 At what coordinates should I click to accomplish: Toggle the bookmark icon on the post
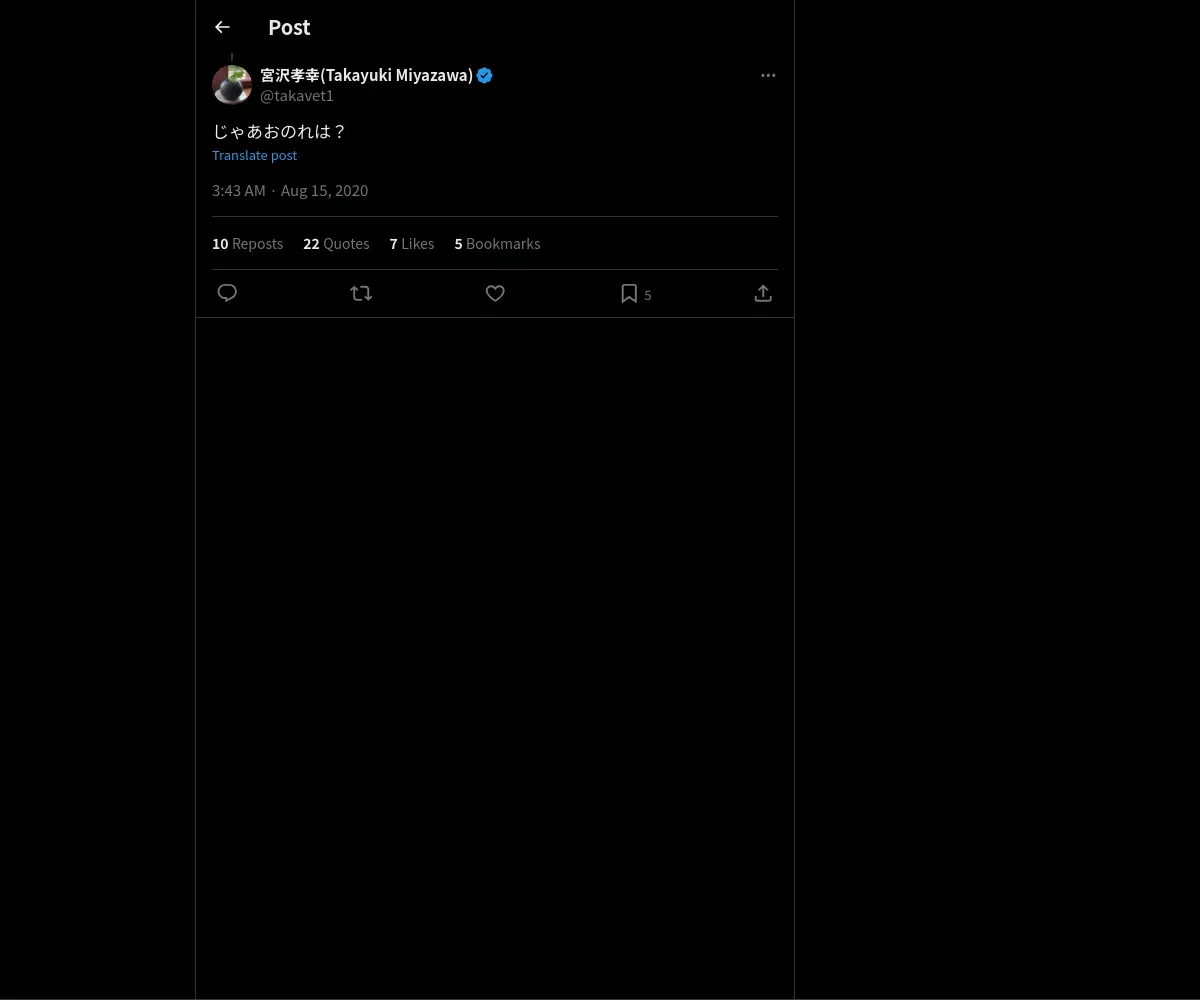[x=629, y=293]
